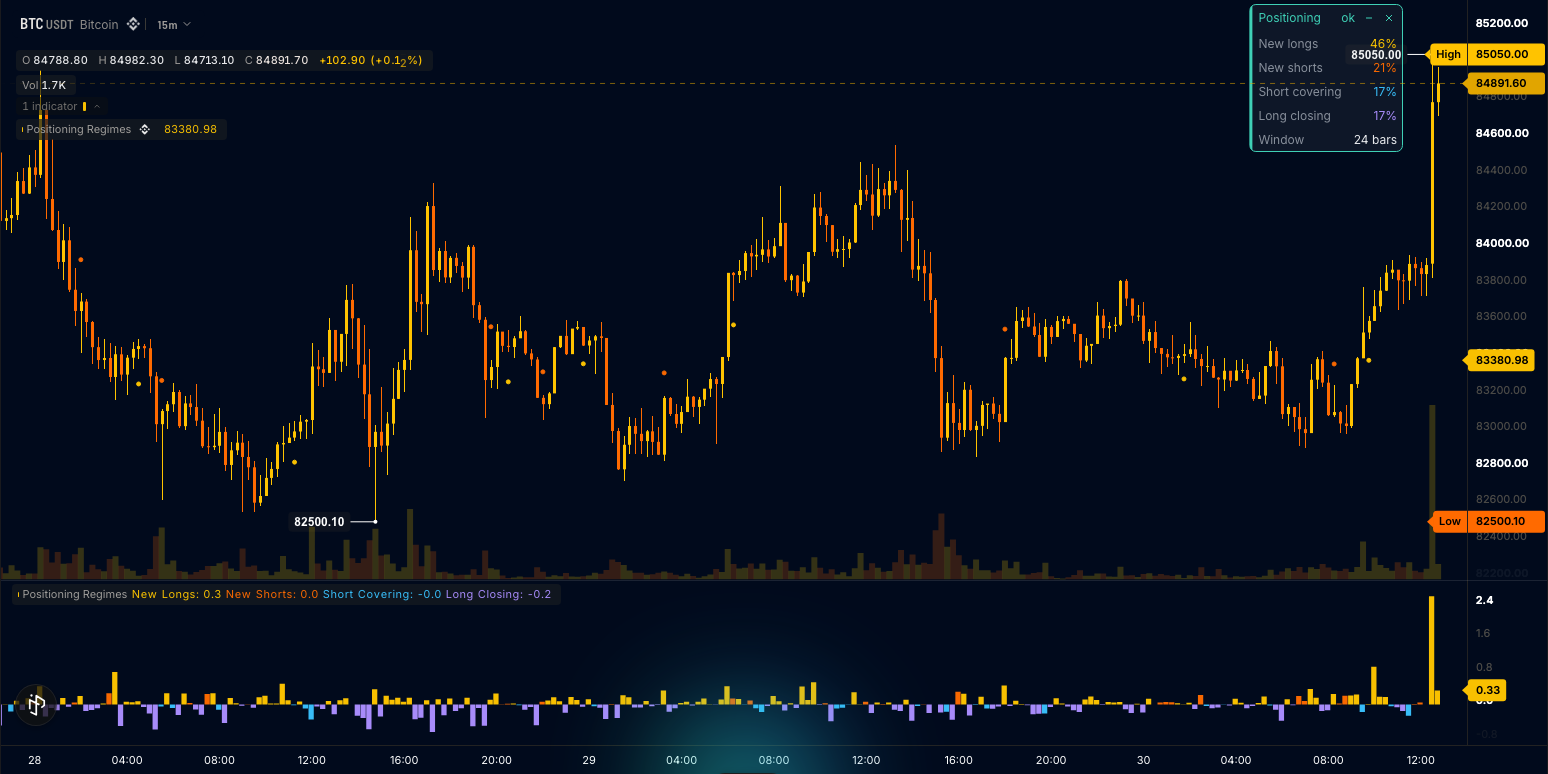Click 'New Longs: 0.3' in the lower legend

click(176, 594)
